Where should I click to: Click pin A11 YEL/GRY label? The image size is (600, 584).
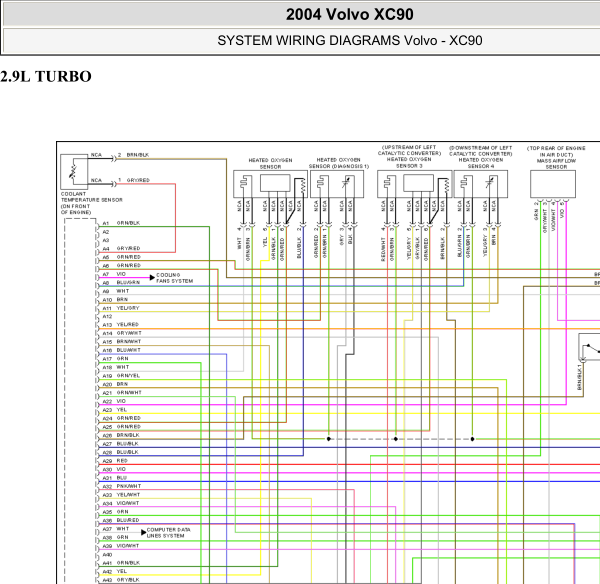coord(121,308)
